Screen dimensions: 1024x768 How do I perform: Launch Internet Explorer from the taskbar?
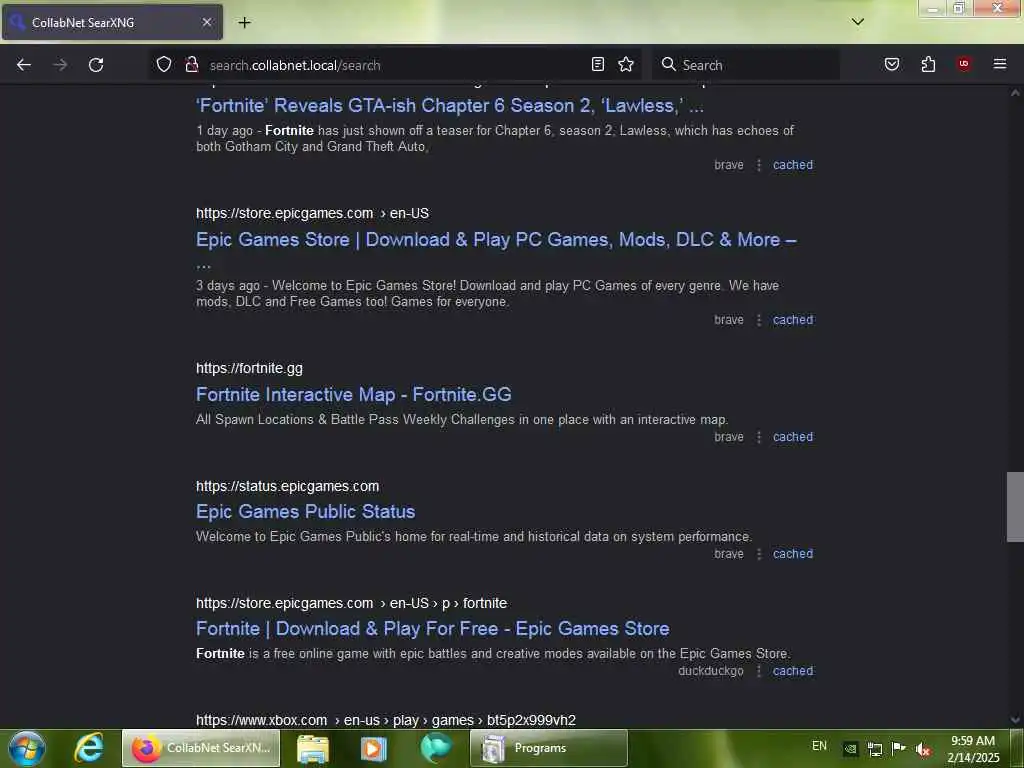89,748
